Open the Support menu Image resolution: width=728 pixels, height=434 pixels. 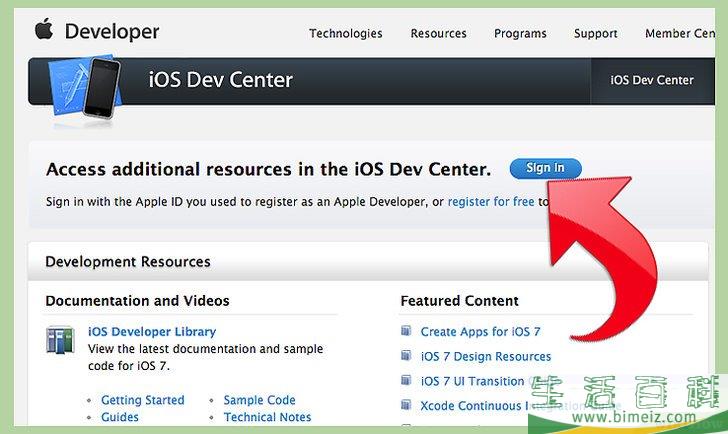tap(596, 33)
